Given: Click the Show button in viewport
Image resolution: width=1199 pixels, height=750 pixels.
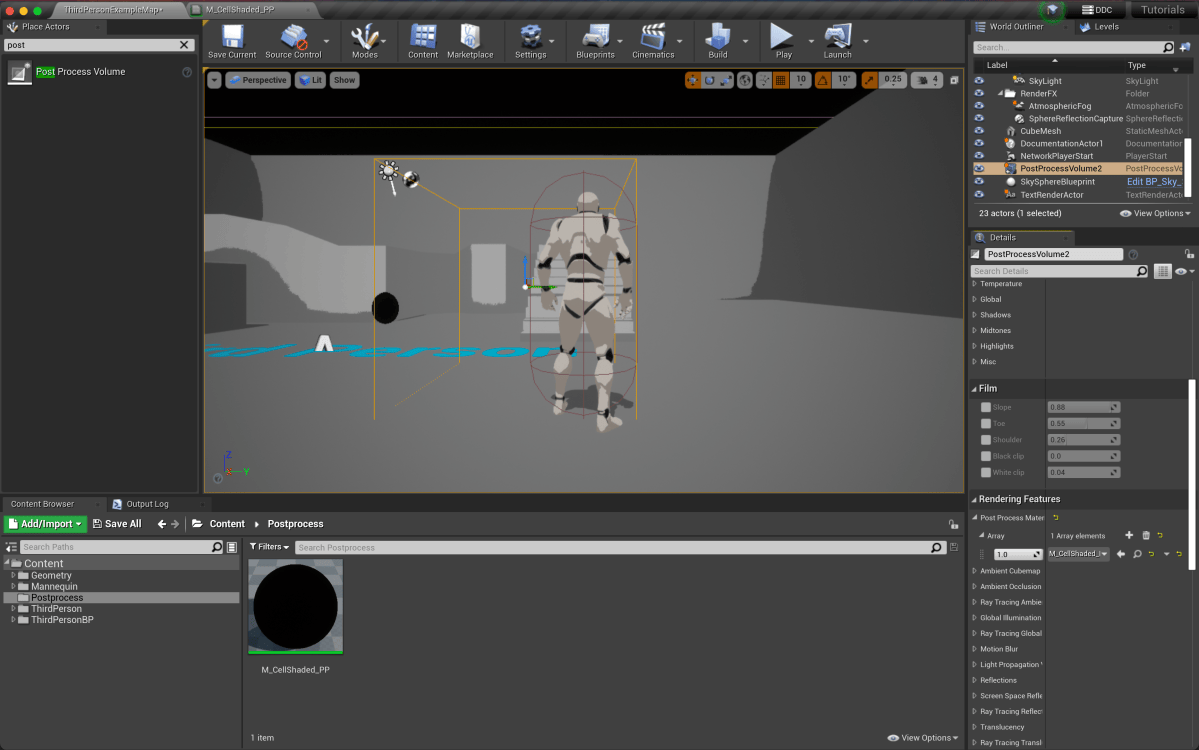Looking at the screenshot, I should pos(344,80).
